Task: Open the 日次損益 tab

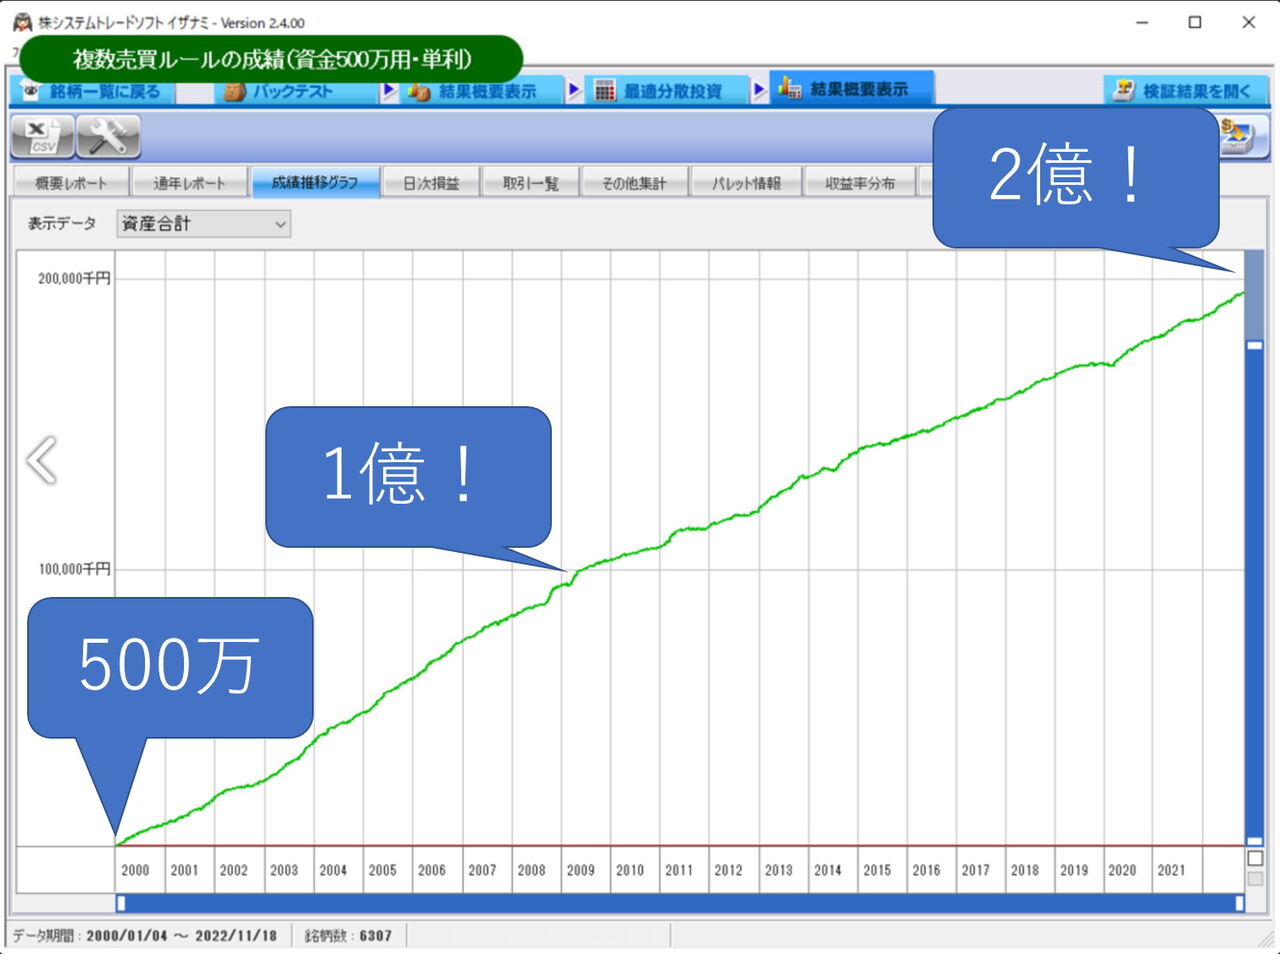Action: (x=431, y=183)
